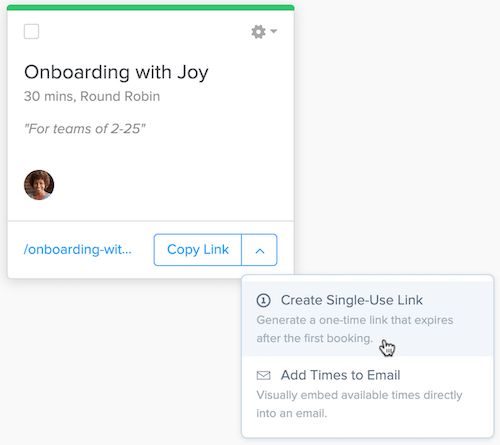Click the Copy Link button
The width and height of the screenshot is (500, 445).
[198, 250]
